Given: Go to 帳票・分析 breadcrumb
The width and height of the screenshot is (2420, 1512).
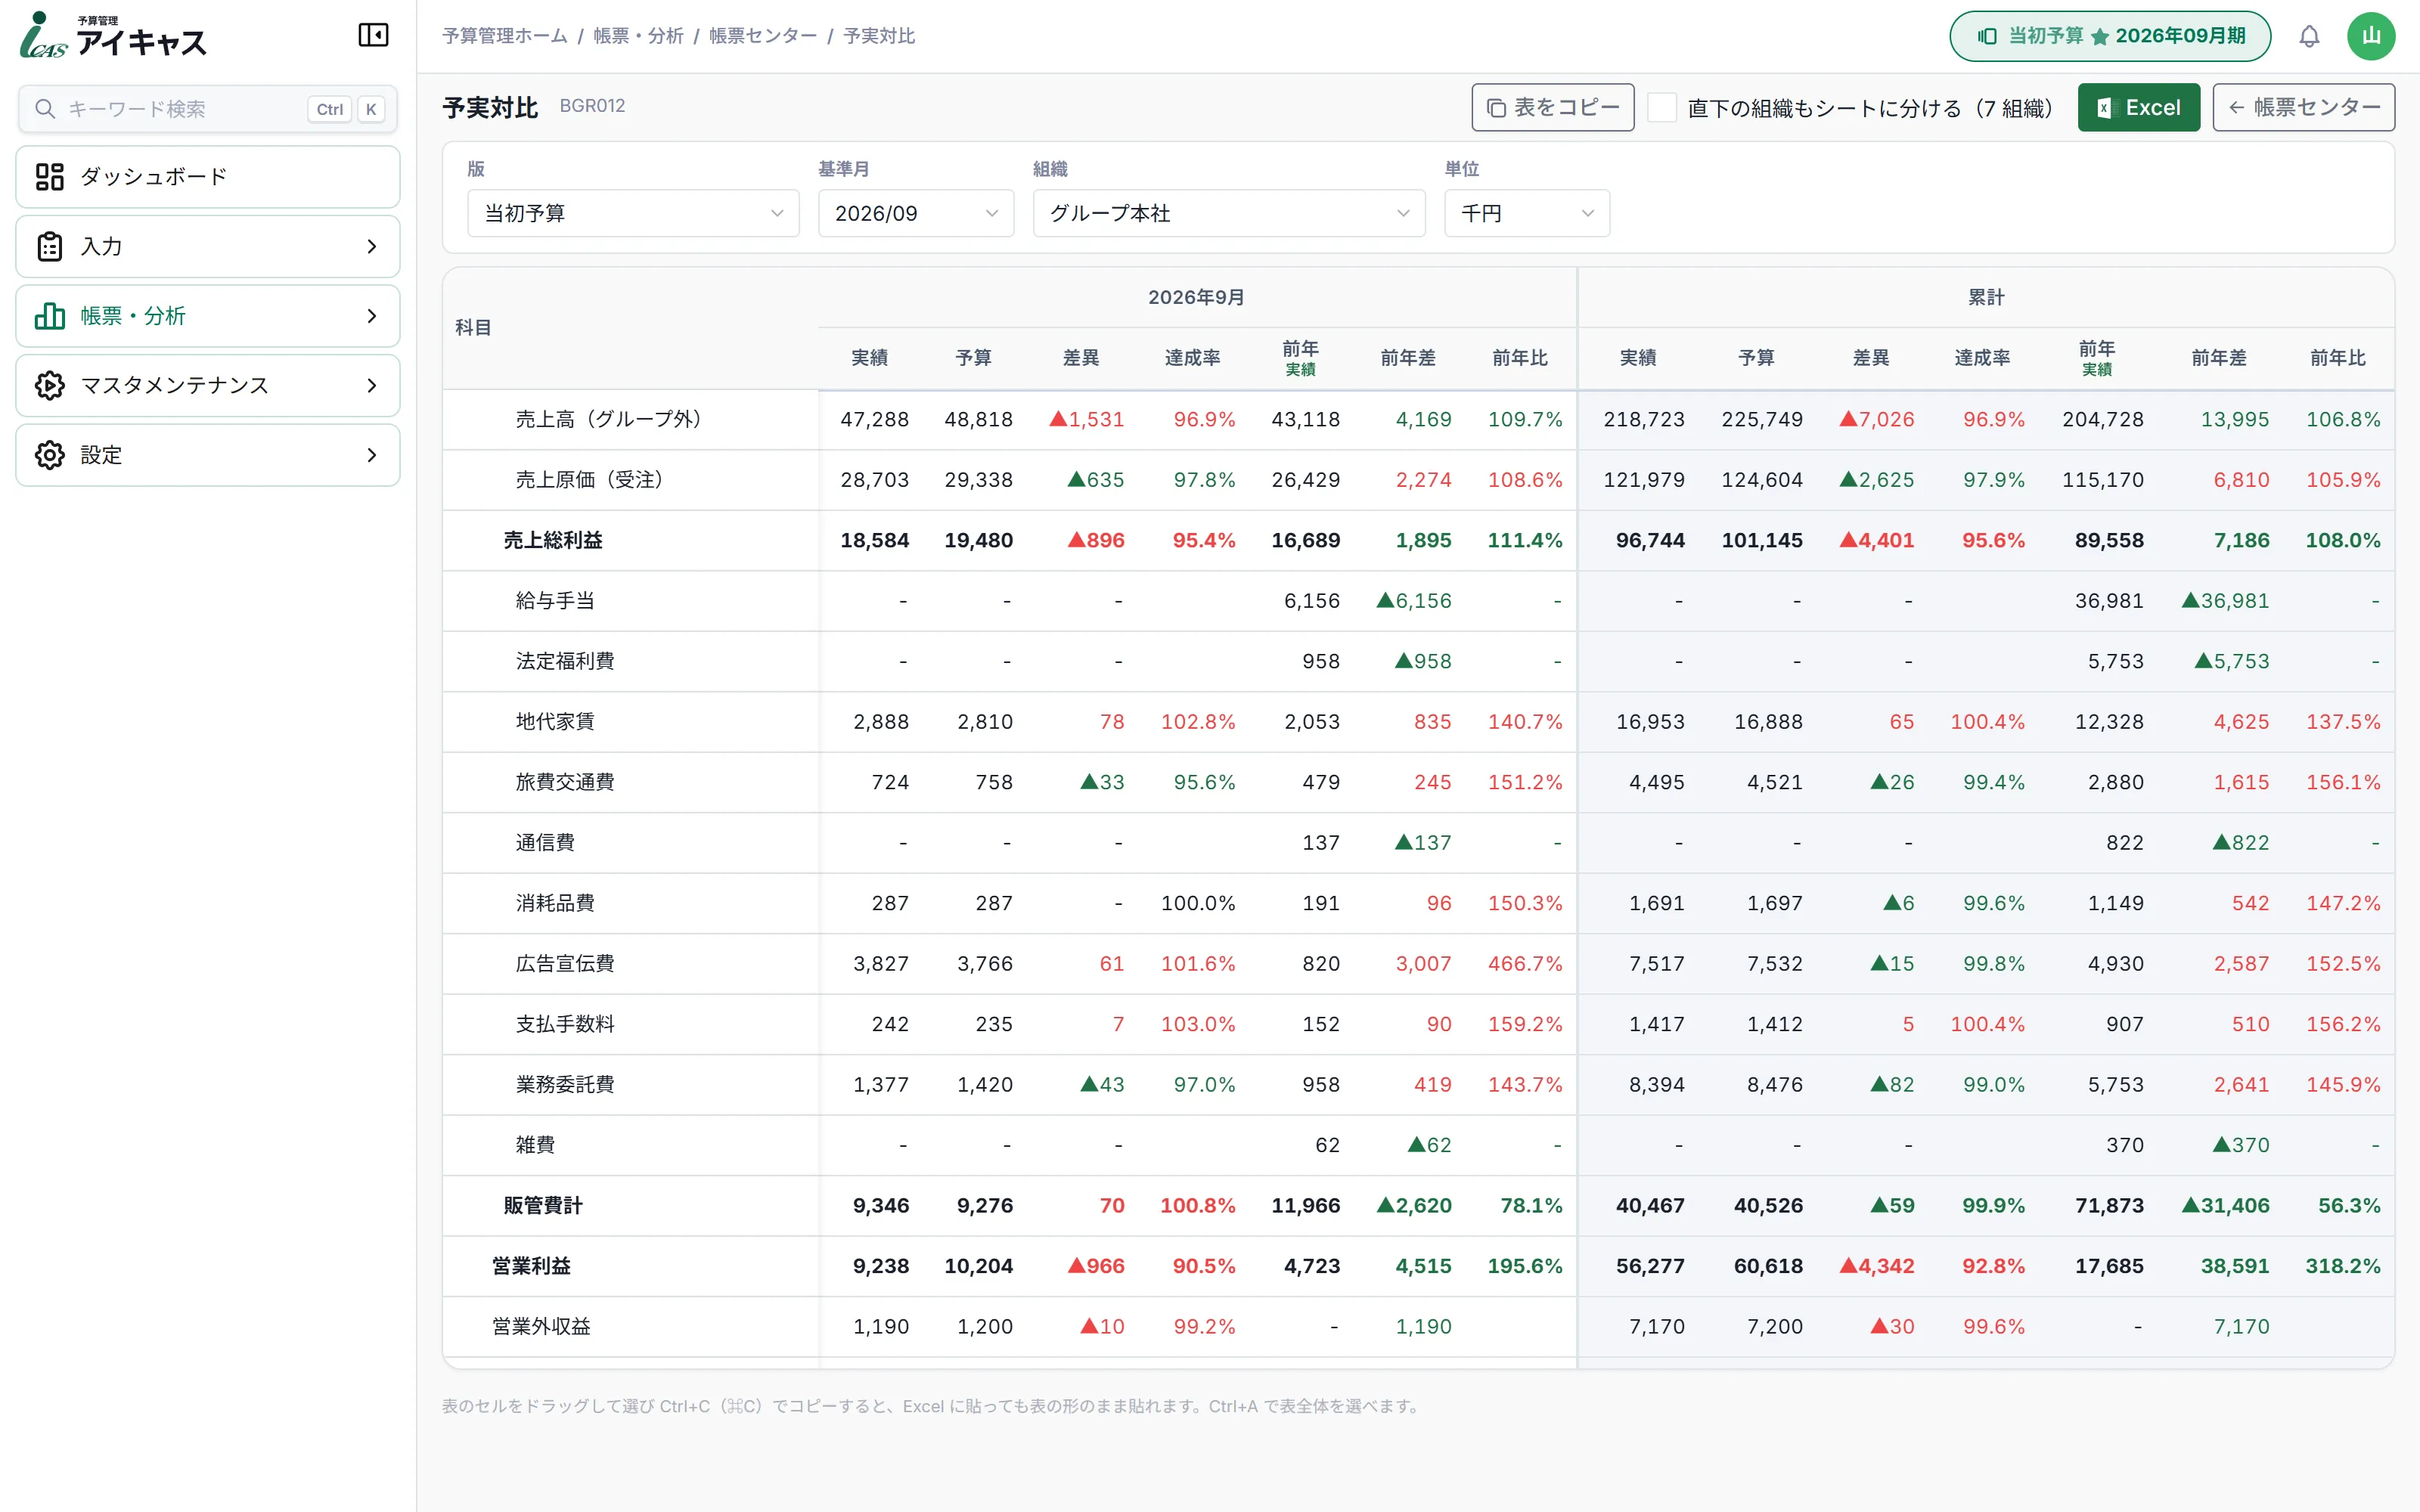Looking at the screenshot, I should [638, 36].
